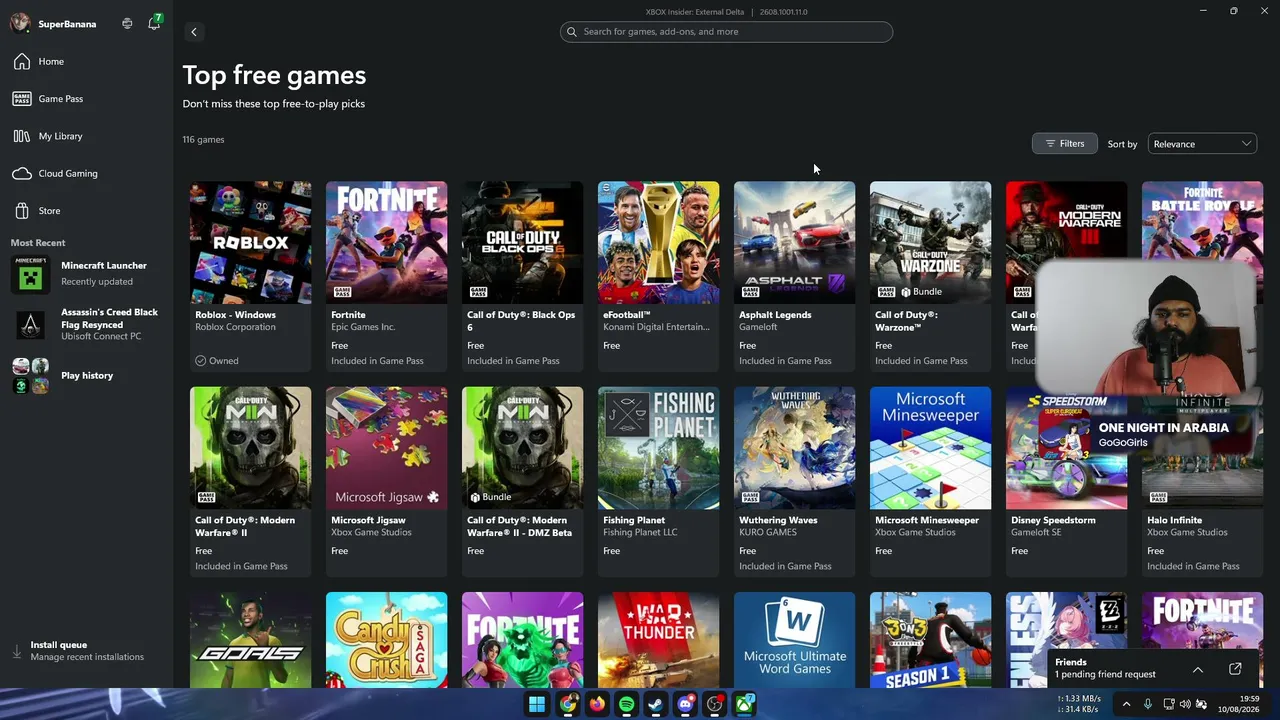Screen dimensions: 1280x720
Task: Open the volume tray icon
Action: 1185,704
